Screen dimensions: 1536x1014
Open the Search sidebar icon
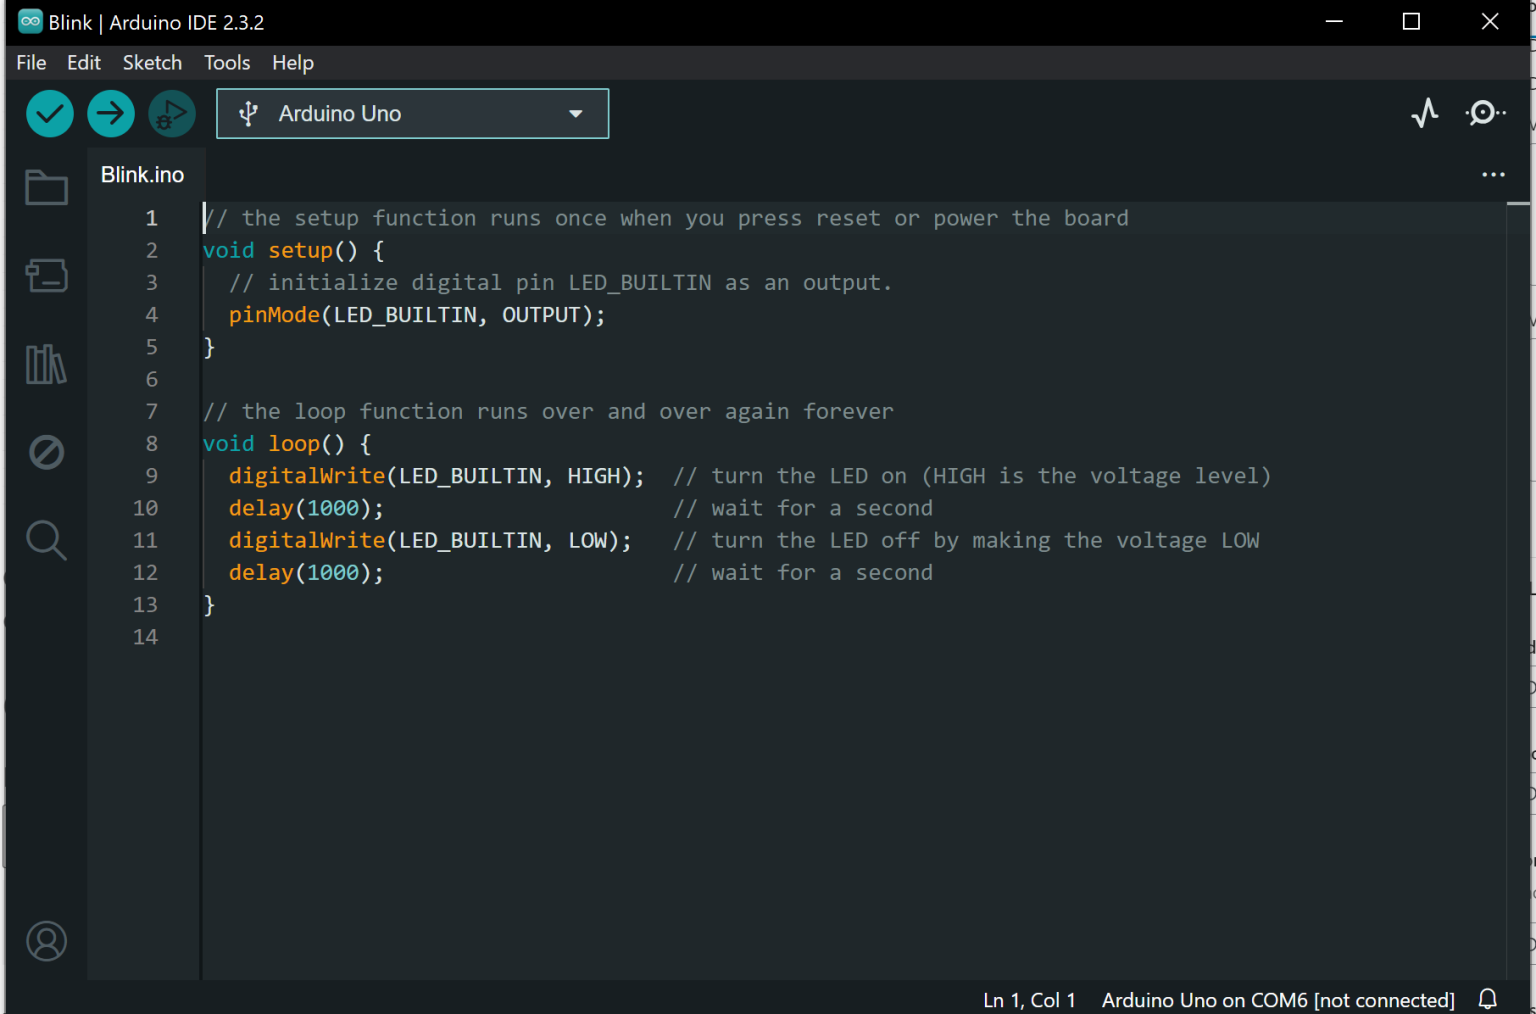46,540
